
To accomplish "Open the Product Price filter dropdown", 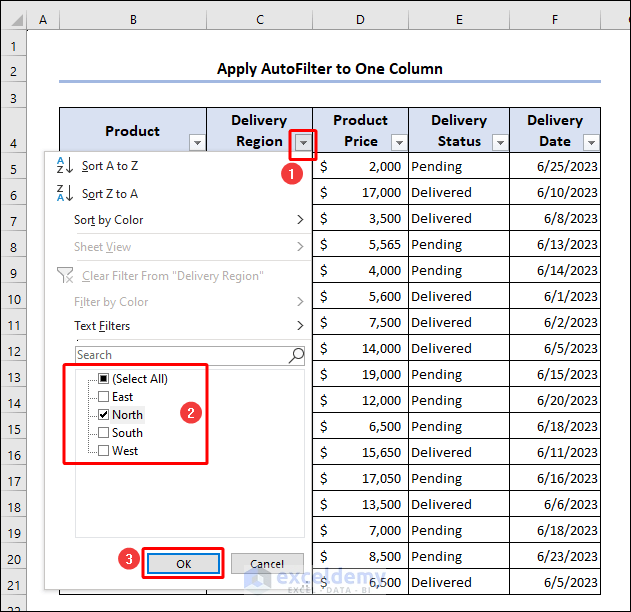I will 399,142.
